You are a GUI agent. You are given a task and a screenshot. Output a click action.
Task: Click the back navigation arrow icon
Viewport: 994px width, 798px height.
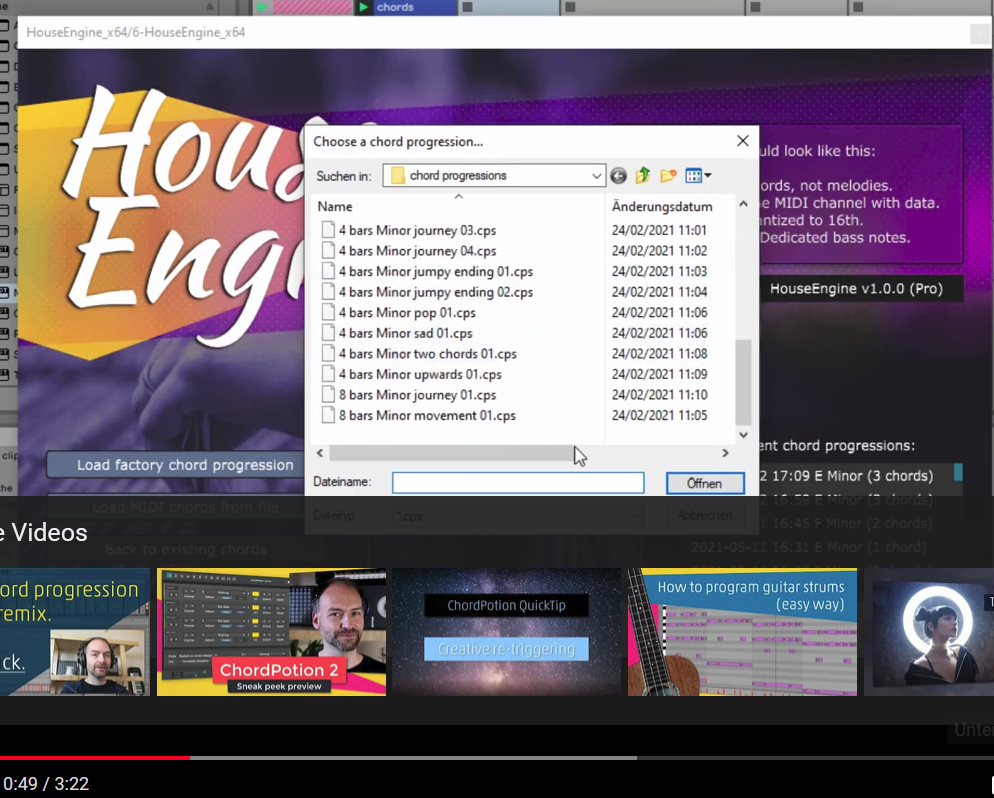point(619,176)
